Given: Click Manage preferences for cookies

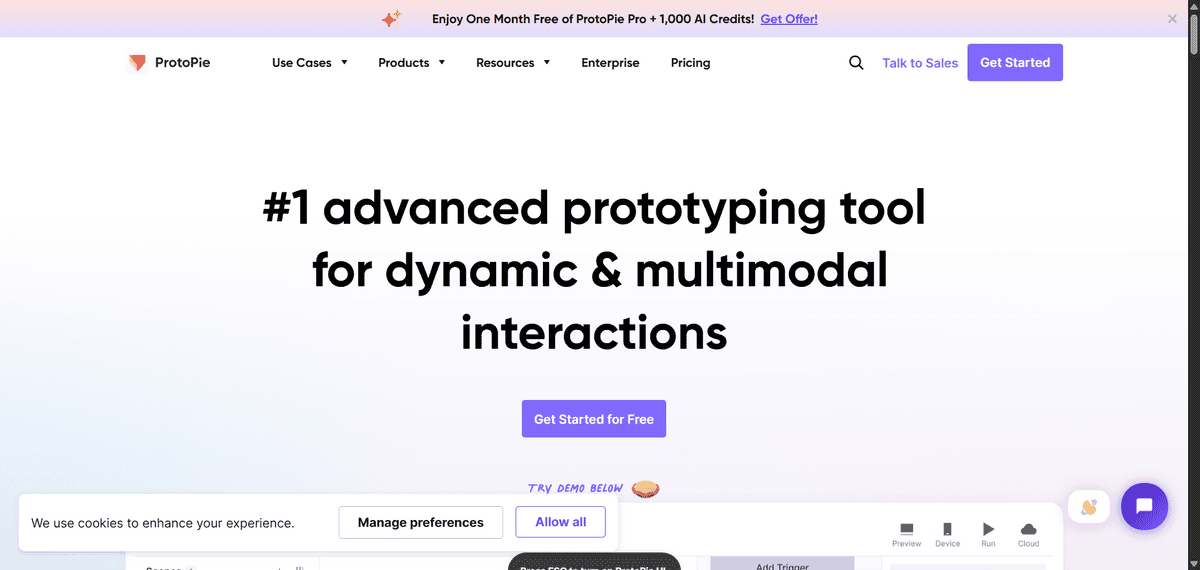Looking at the screenshot, I should (x=420, y=522).
